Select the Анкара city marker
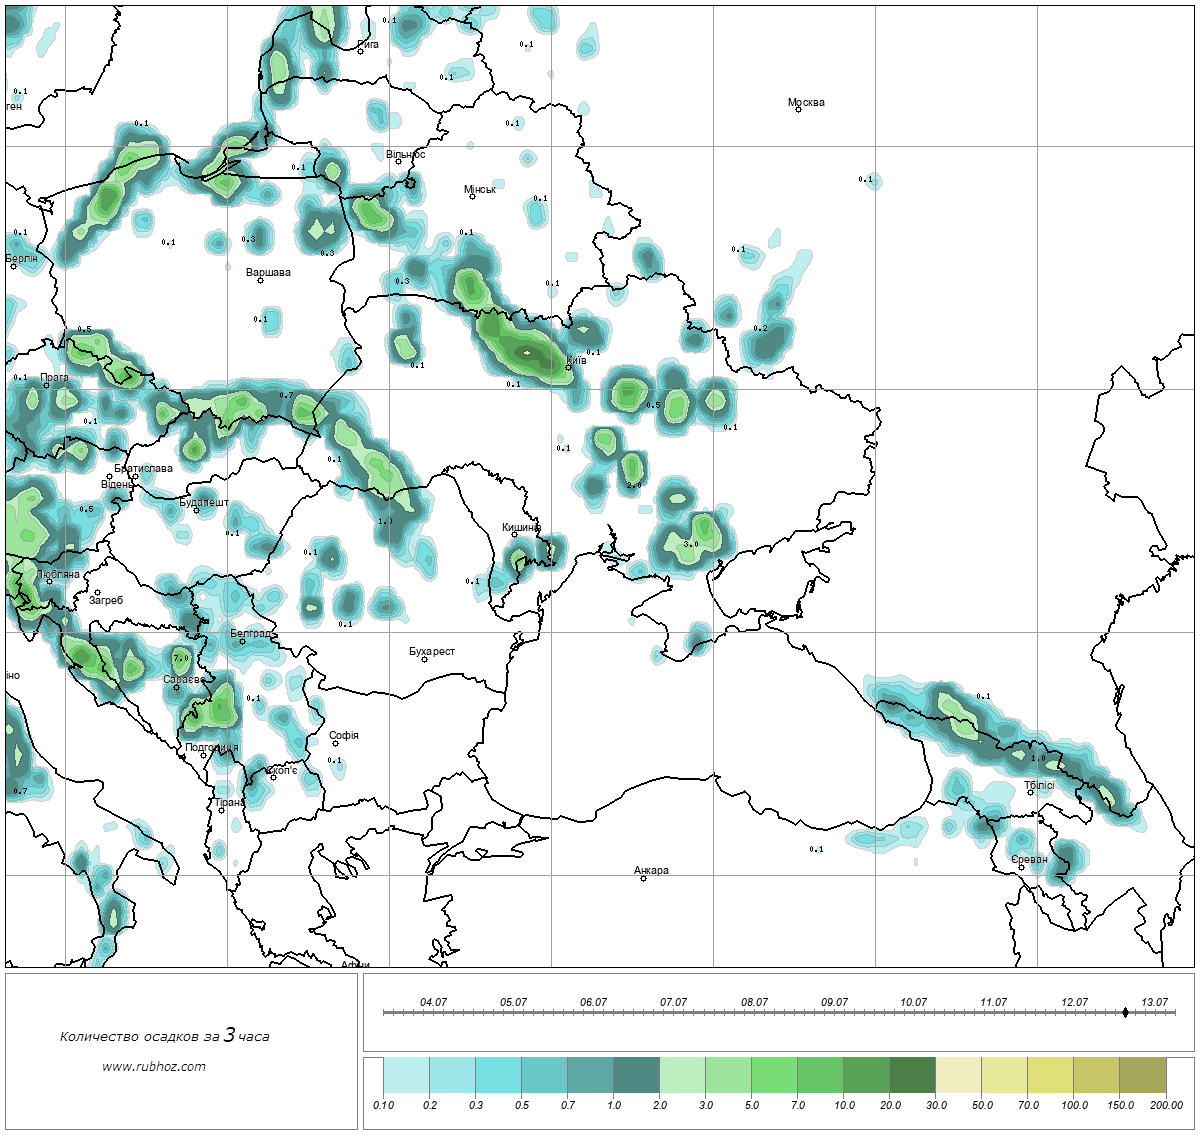Screen dimensions: 1200x1135 (643, 878)
